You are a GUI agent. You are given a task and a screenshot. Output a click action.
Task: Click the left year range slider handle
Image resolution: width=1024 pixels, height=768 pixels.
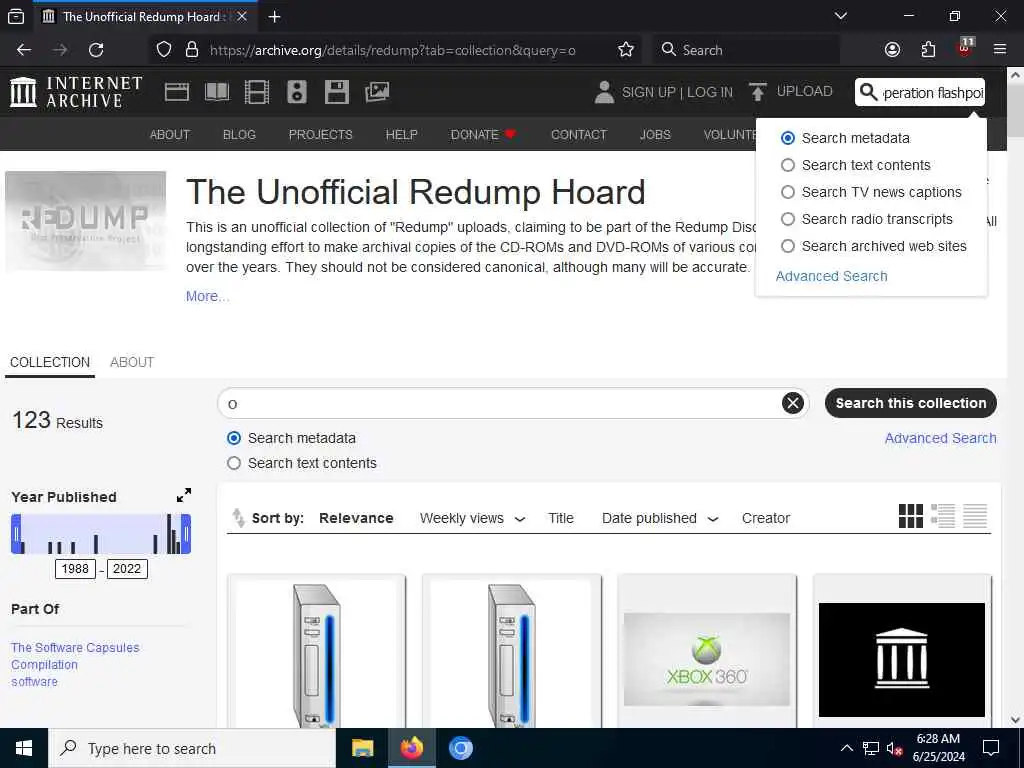coord(16,534)
